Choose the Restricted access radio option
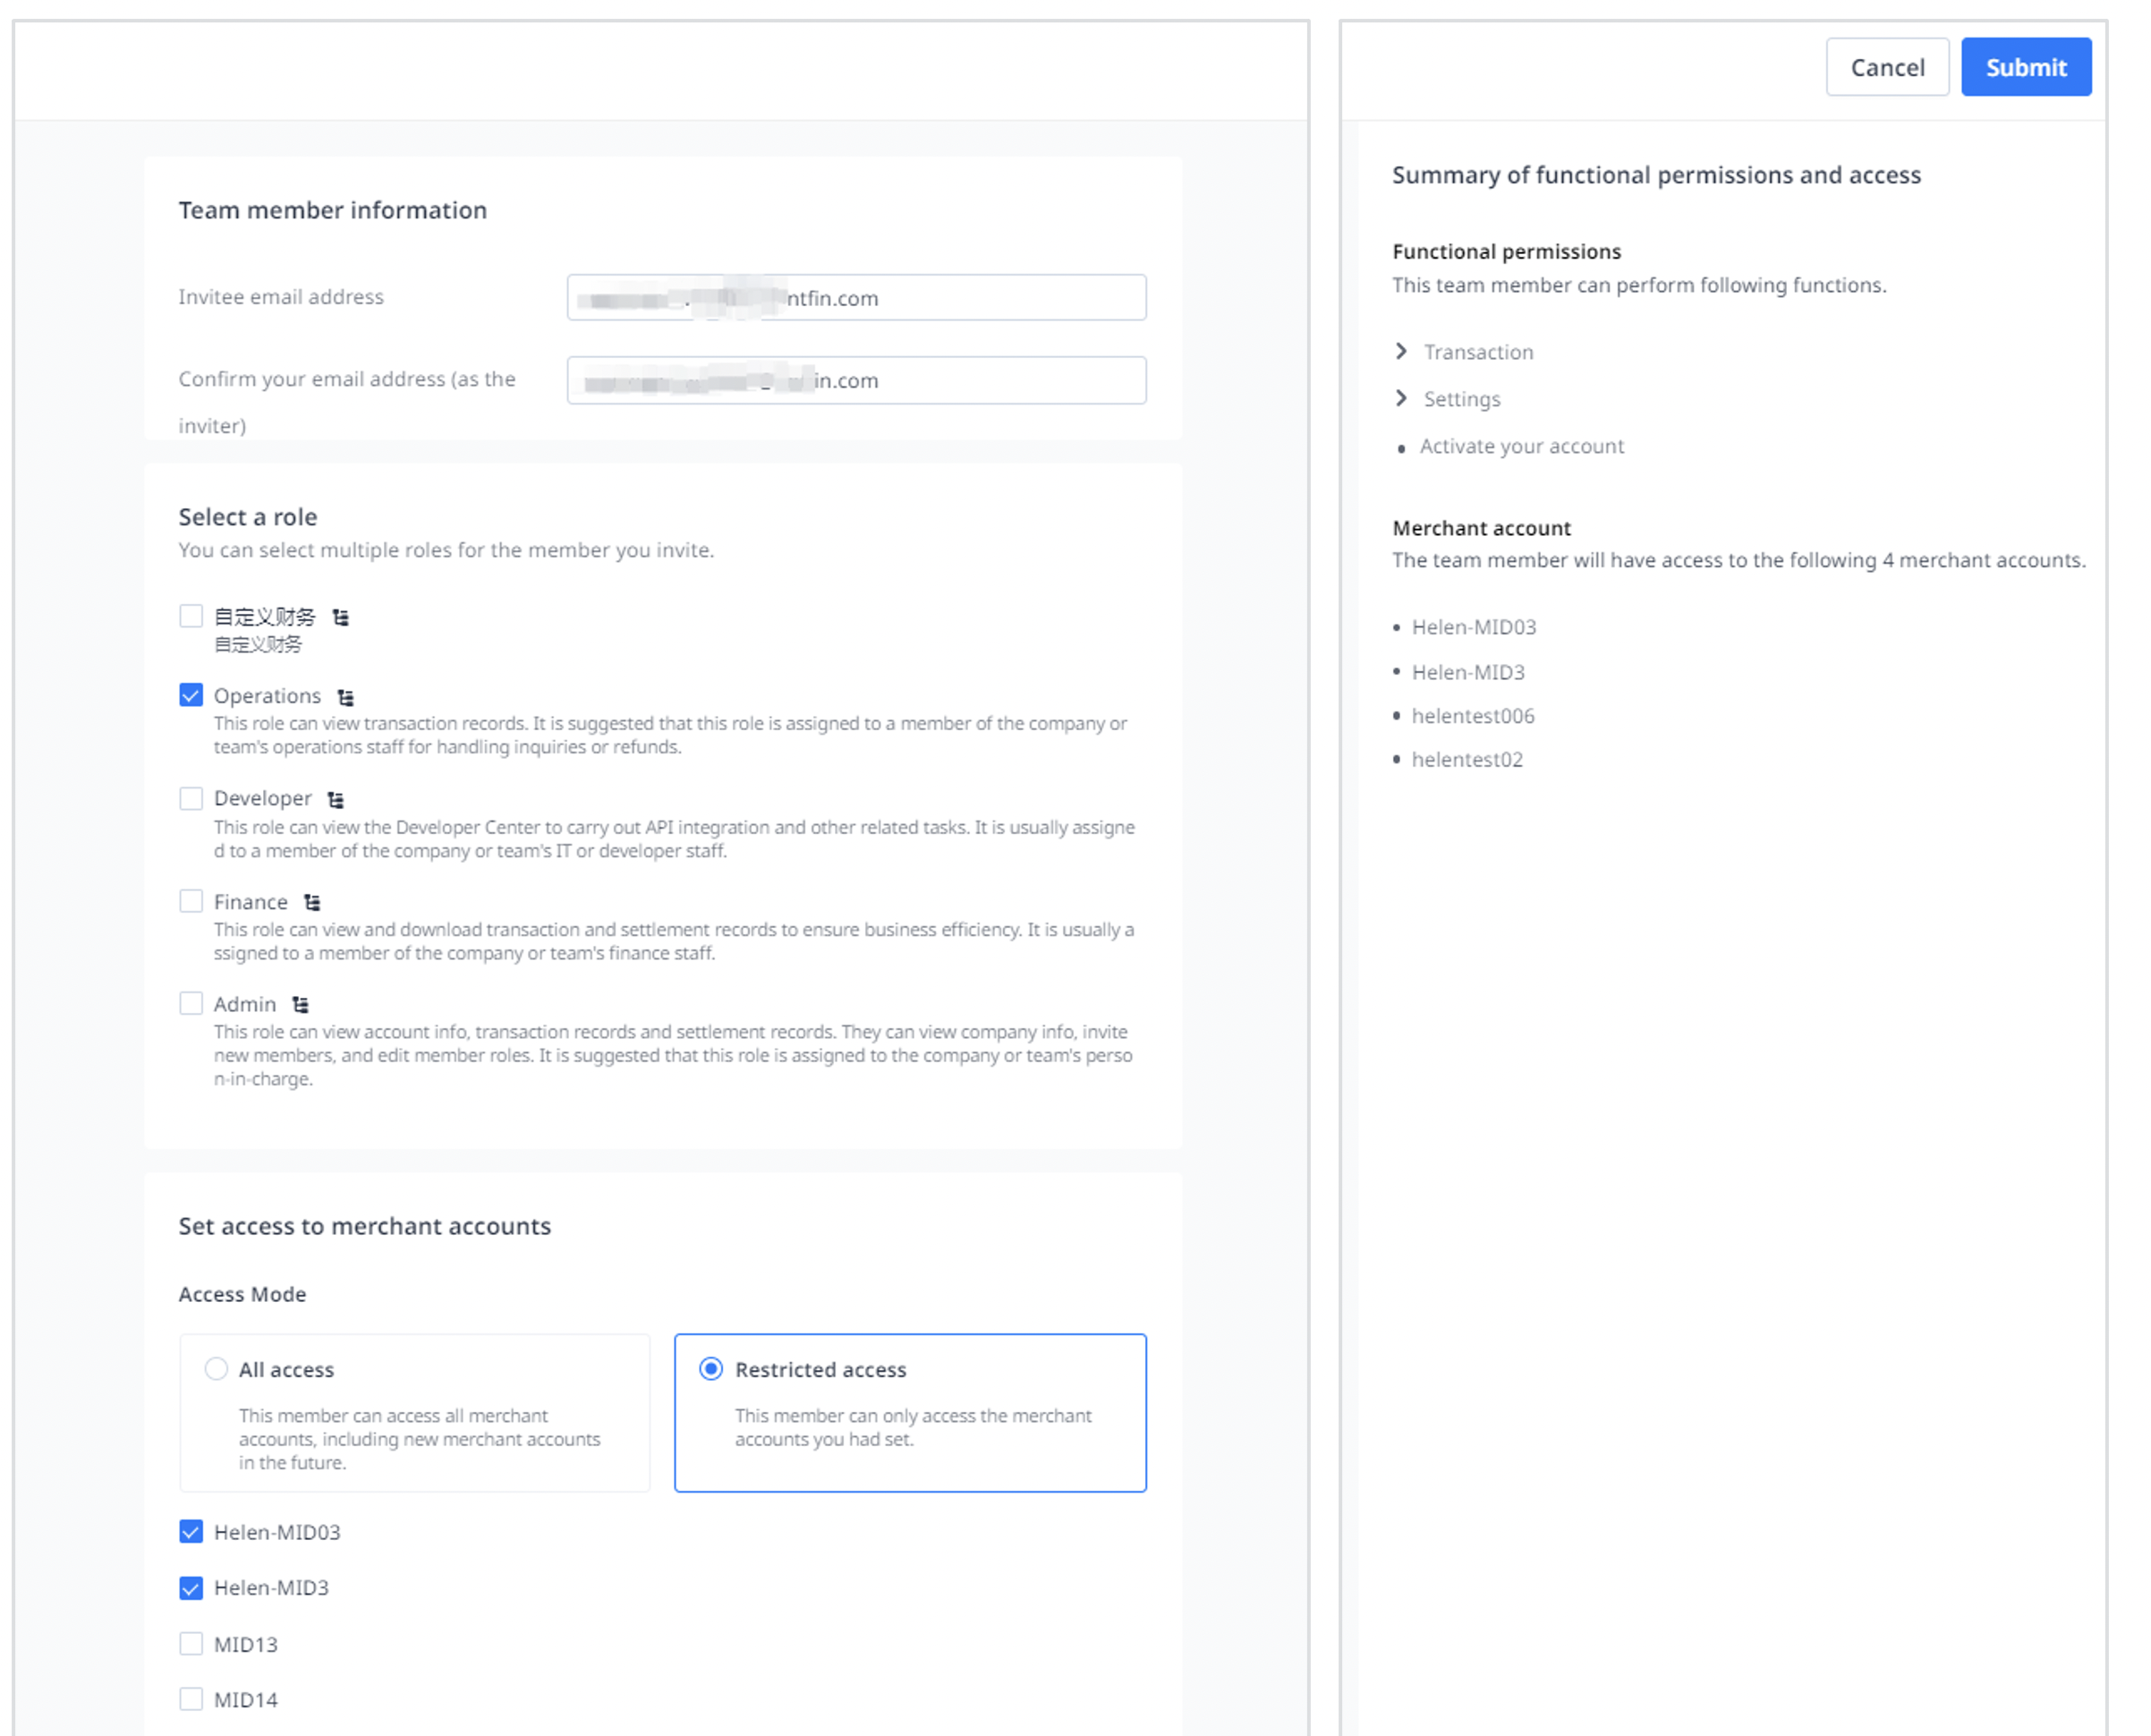The width and height of the screenshot is (2151, 1736). 711,1369
